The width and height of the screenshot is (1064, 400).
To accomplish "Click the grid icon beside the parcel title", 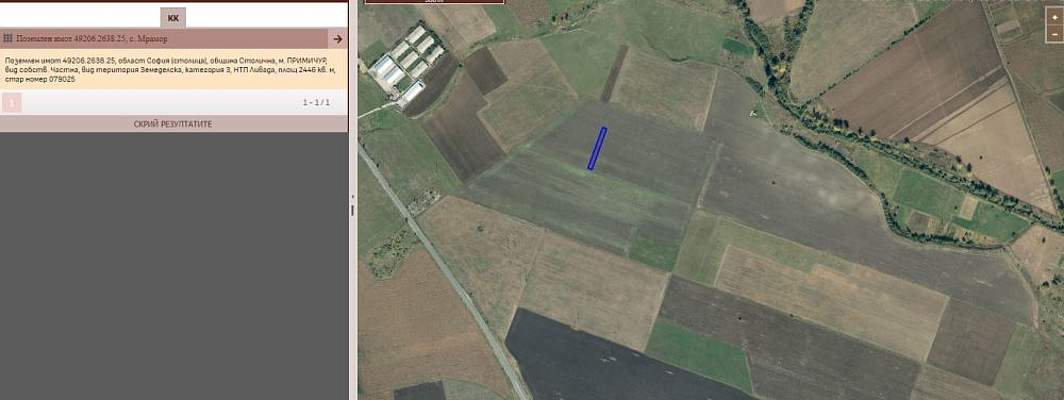I will tap(8, 39).
